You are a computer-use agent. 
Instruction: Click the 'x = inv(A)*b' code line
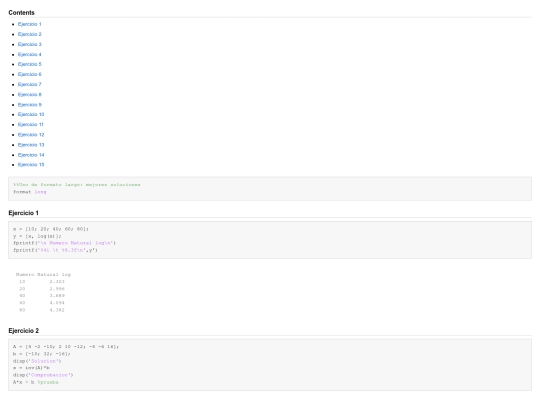click(x=31, y=368)
